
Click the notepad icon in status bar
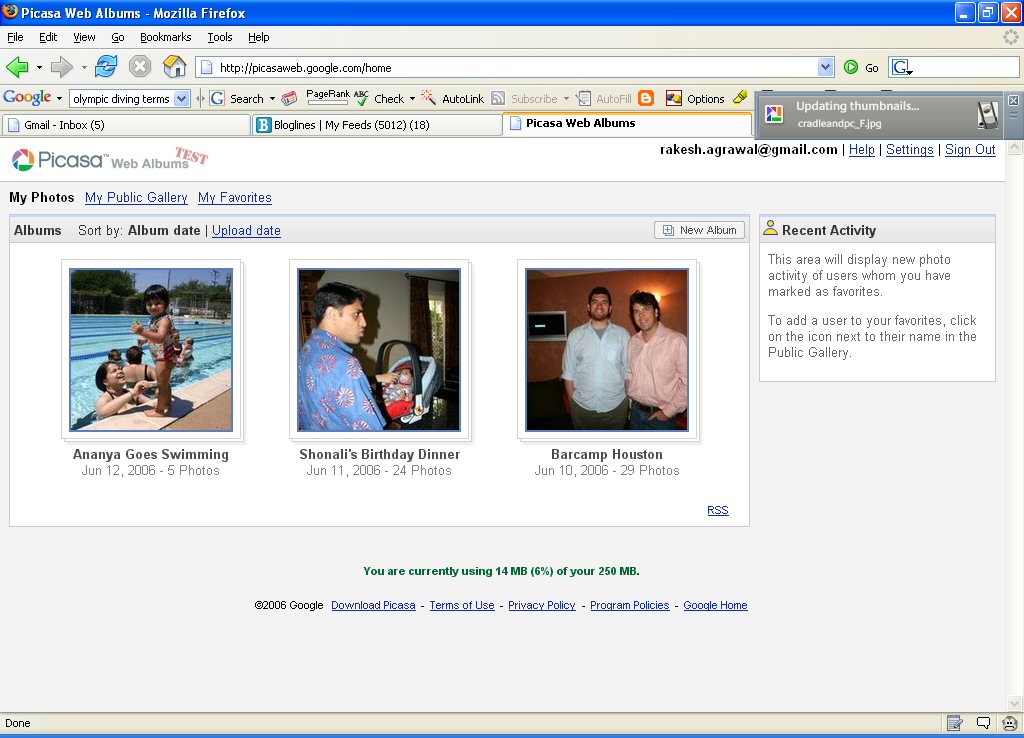(955, 723)
